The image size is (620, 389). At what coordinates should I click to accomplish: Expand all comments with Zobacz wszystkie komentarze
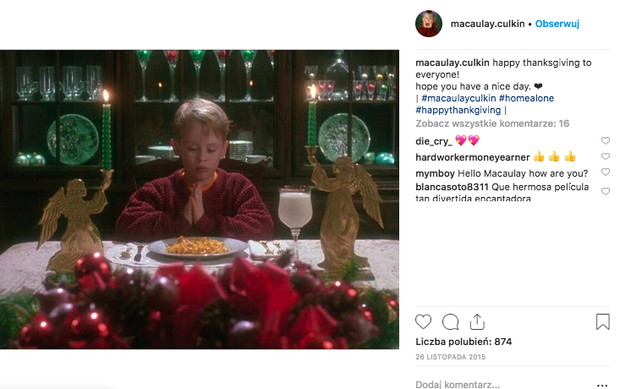click(x=492, y=123)
